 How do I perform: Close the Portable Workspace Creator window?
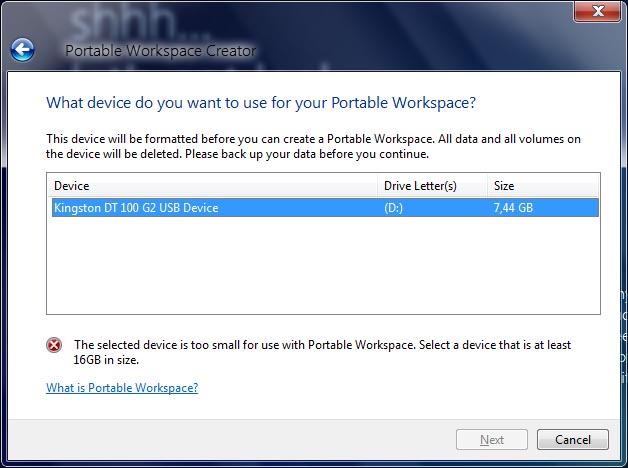(597, 12)
